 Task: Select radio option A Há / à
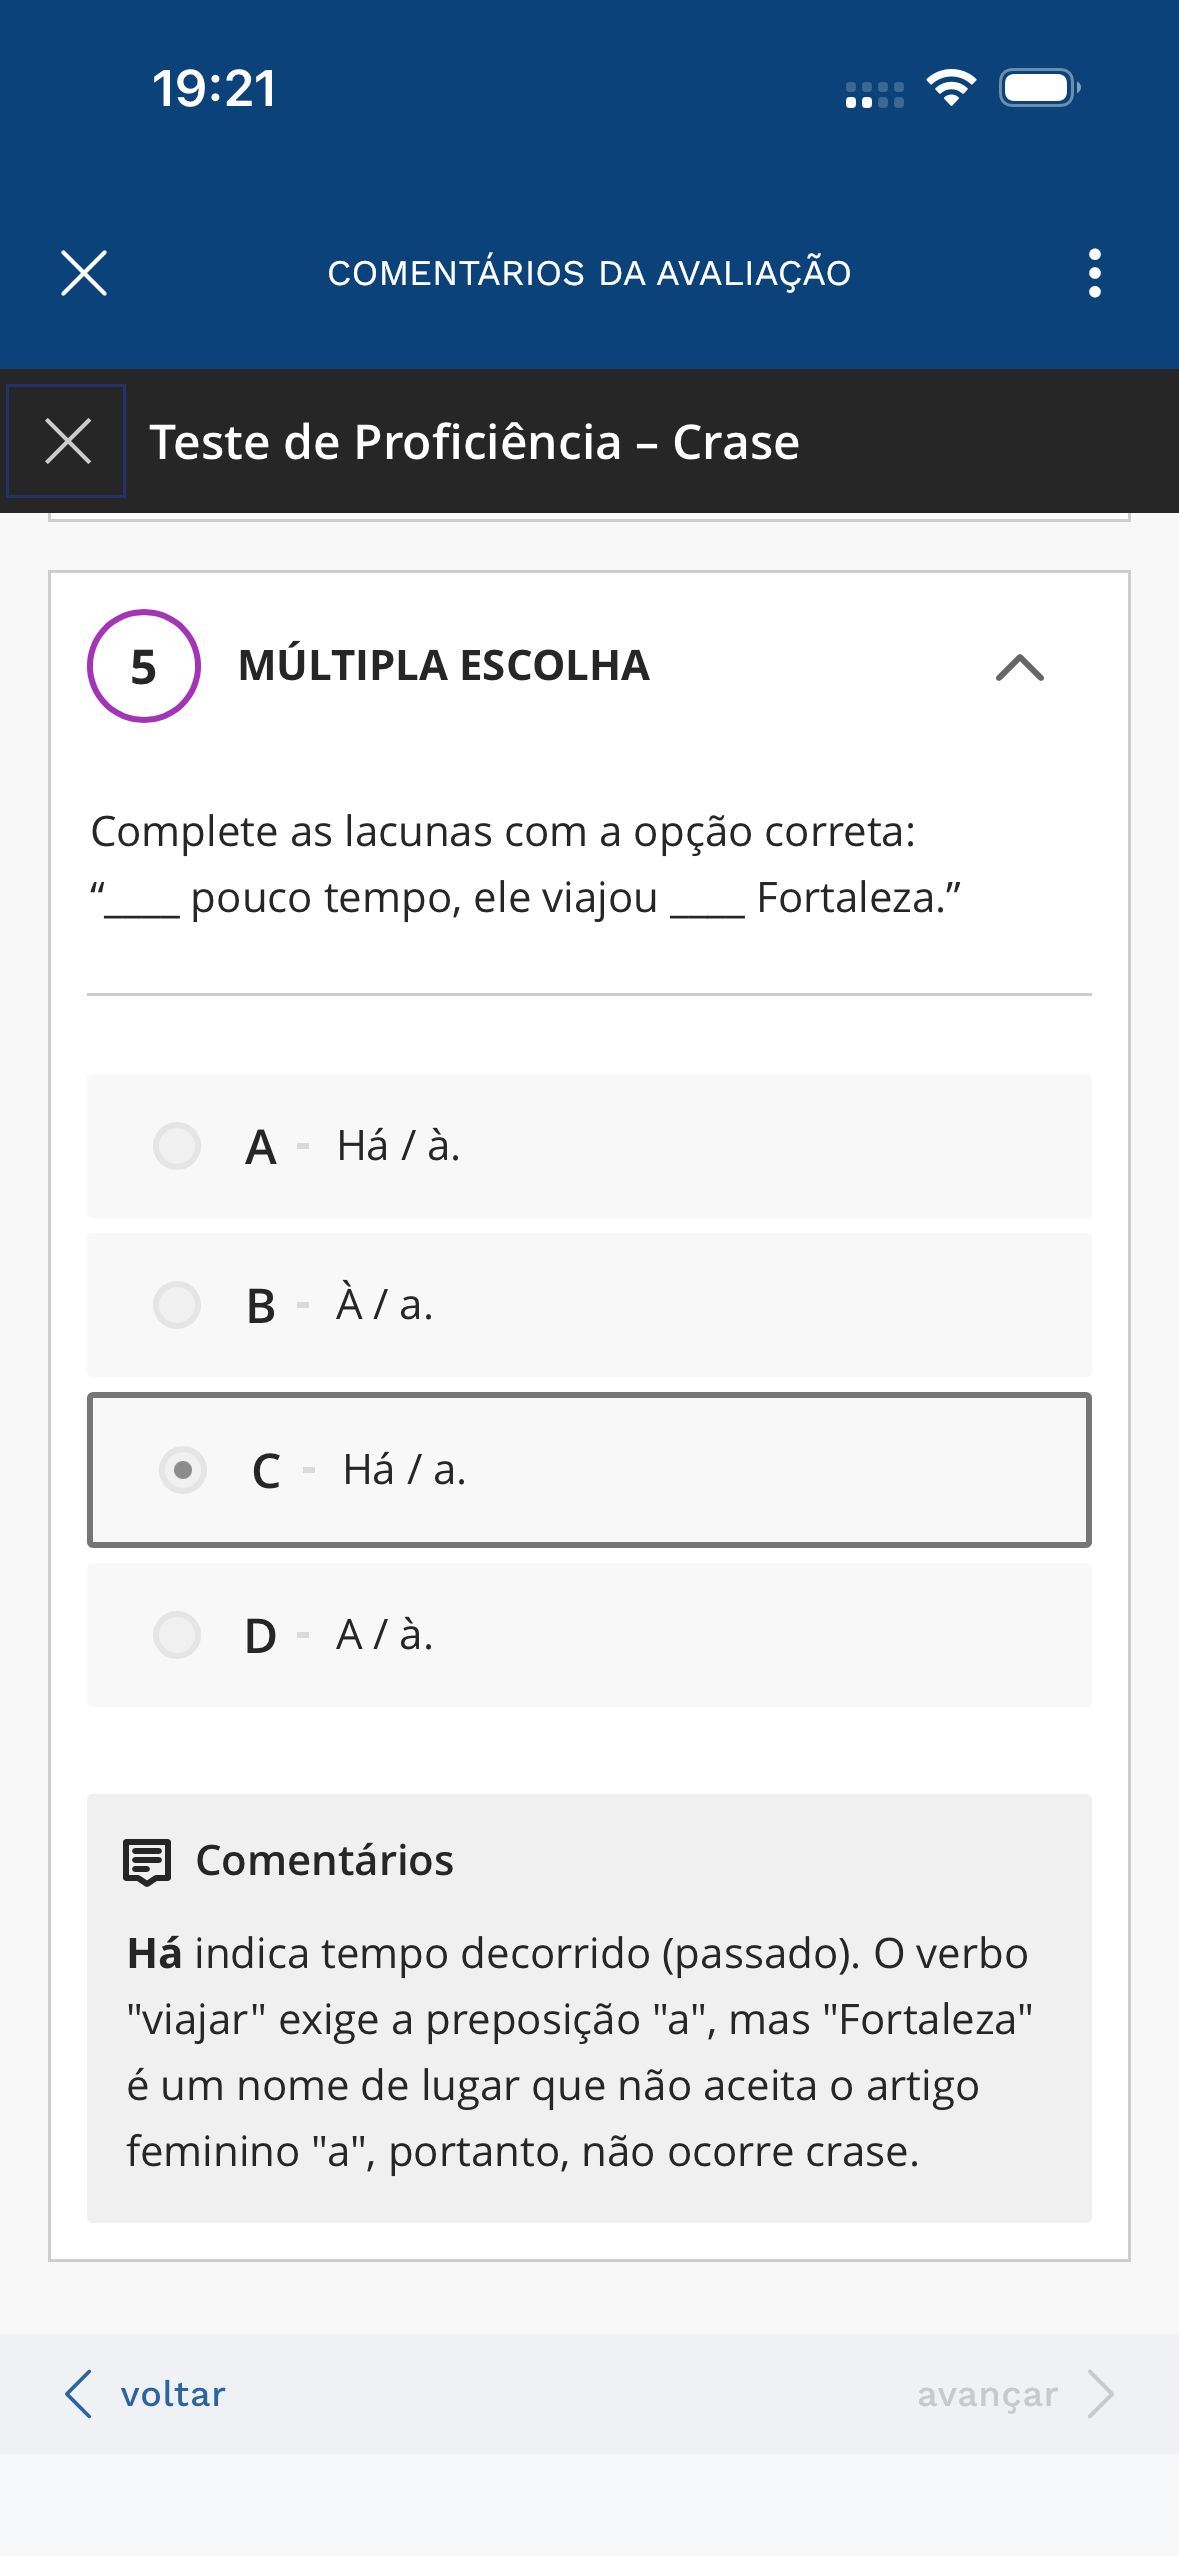pyautogui.click(x=177, y=1146)
